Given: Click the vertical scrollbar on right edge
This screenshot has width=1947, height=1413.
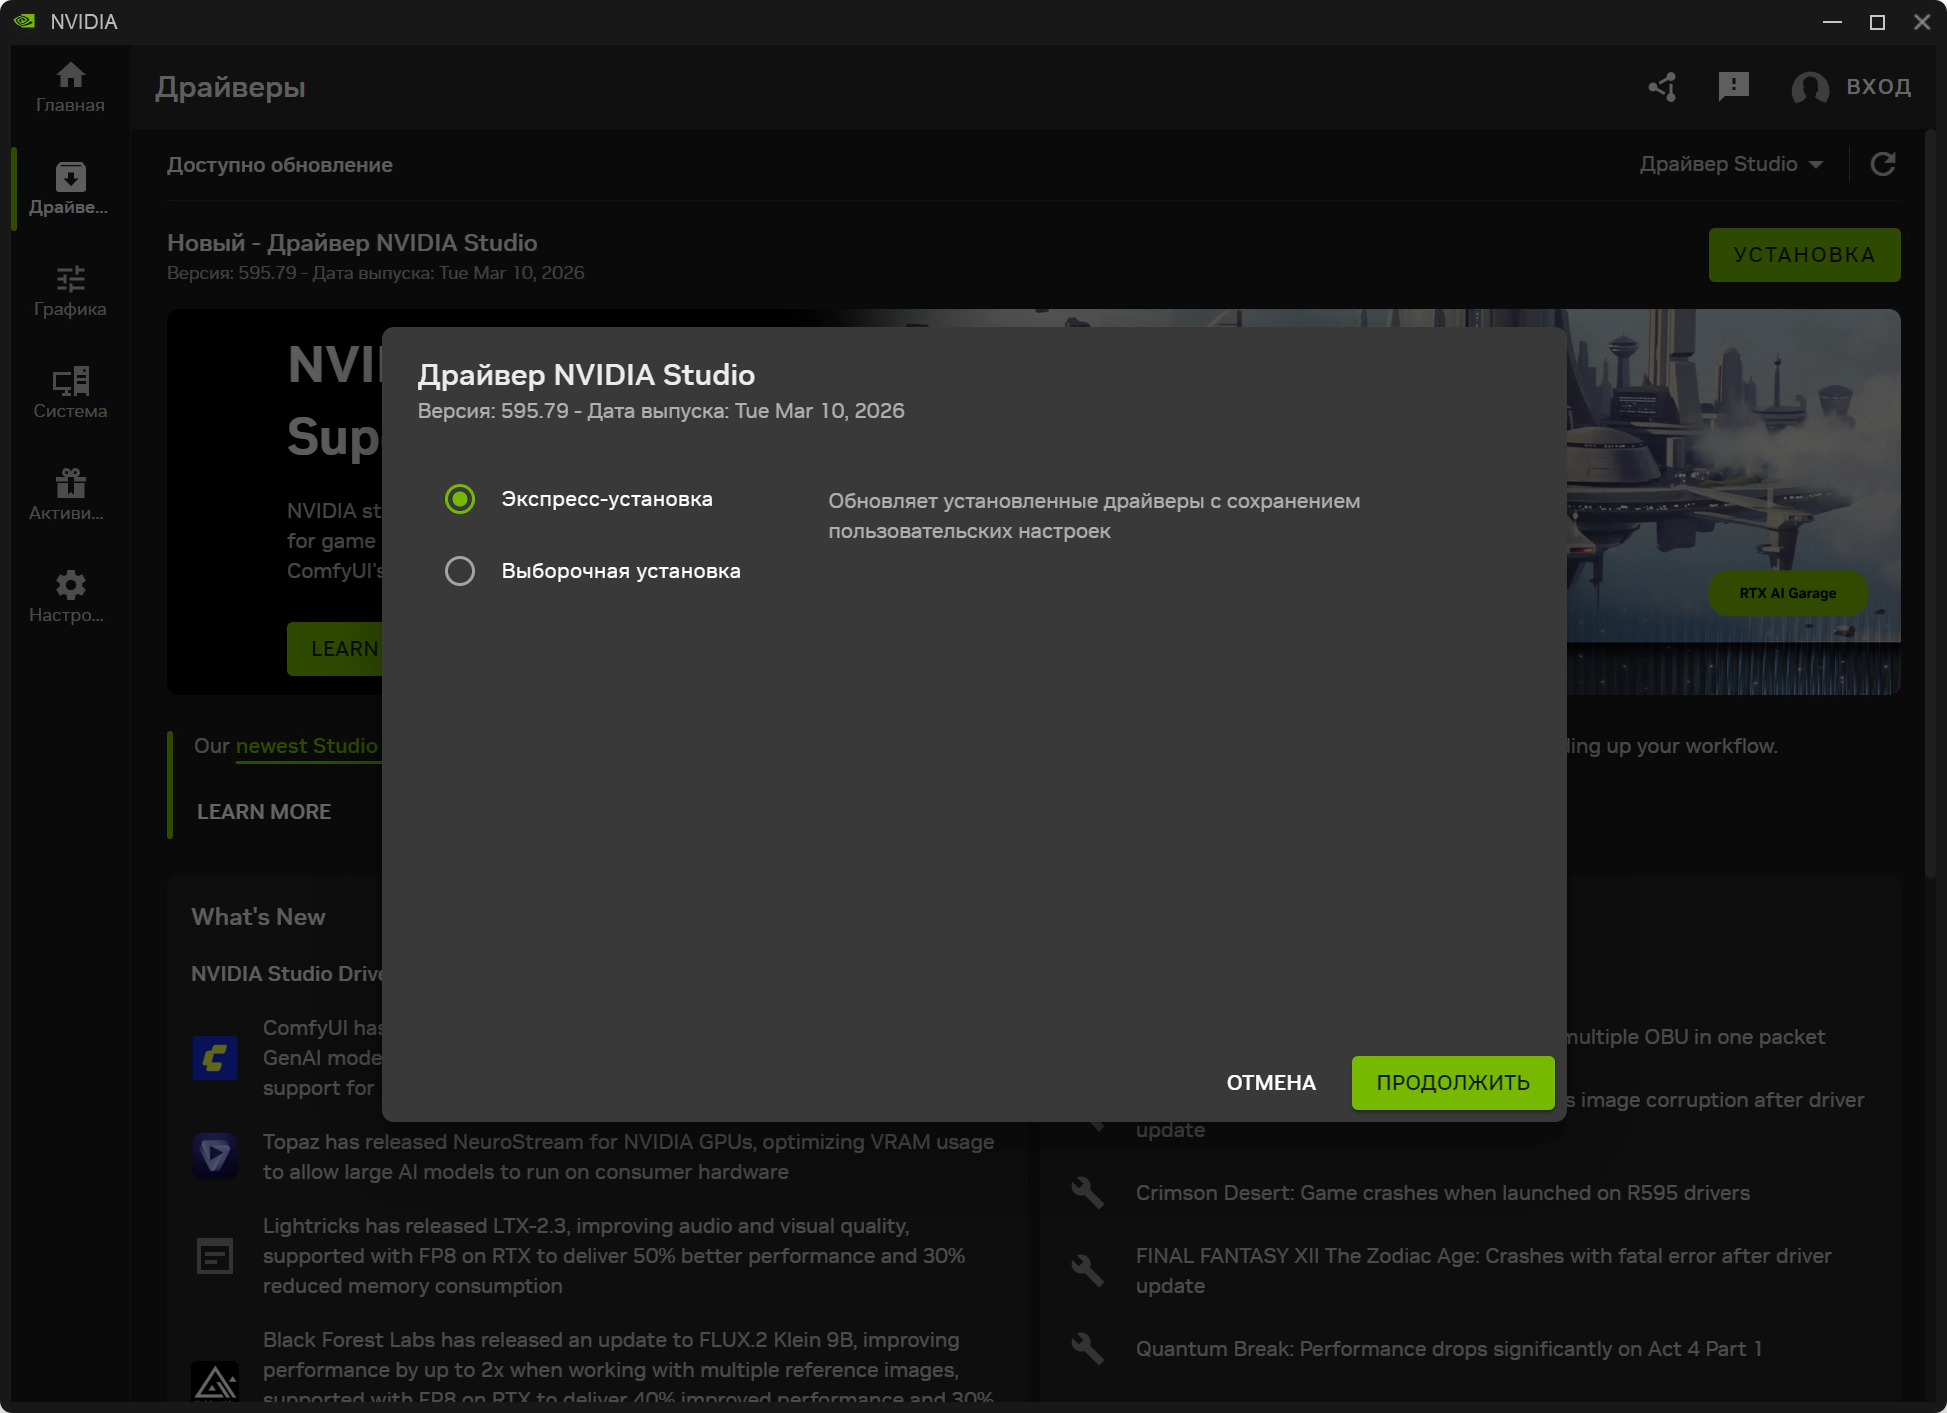Looking at the screenshot, I should (x=1930, y=500).
